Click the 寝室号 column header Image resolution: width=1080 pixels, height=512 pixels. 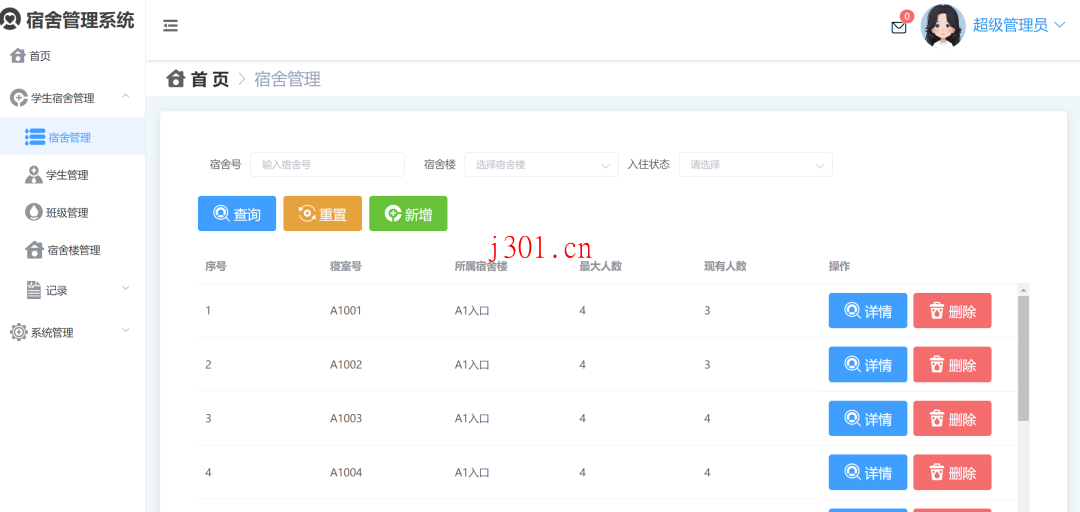tap(346, 267)
